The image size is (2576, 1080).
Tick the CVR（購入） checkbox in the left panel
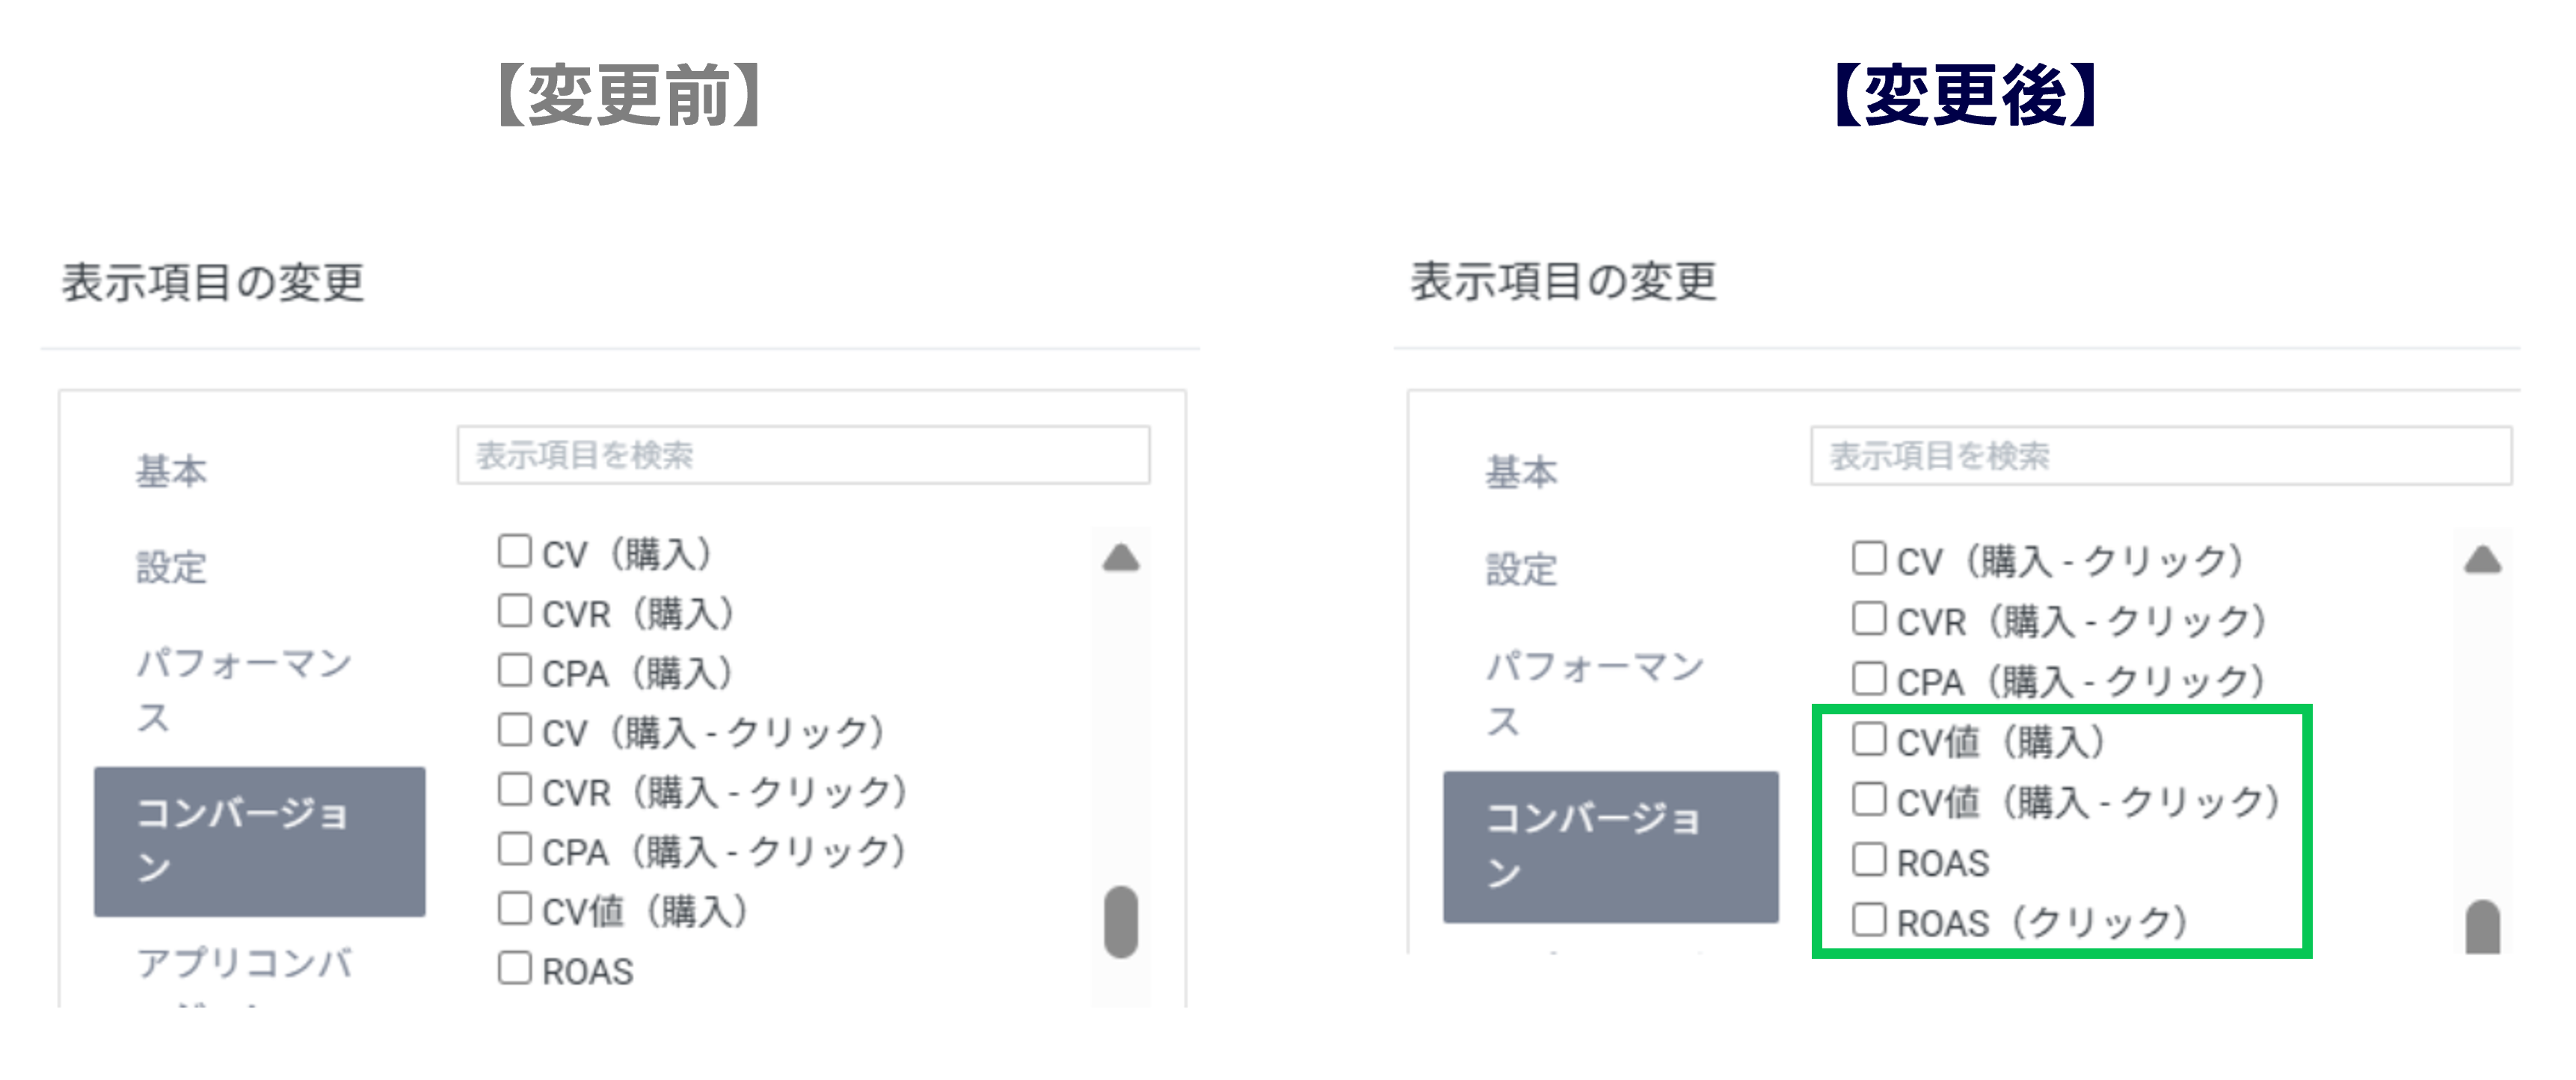coord(514,610)
